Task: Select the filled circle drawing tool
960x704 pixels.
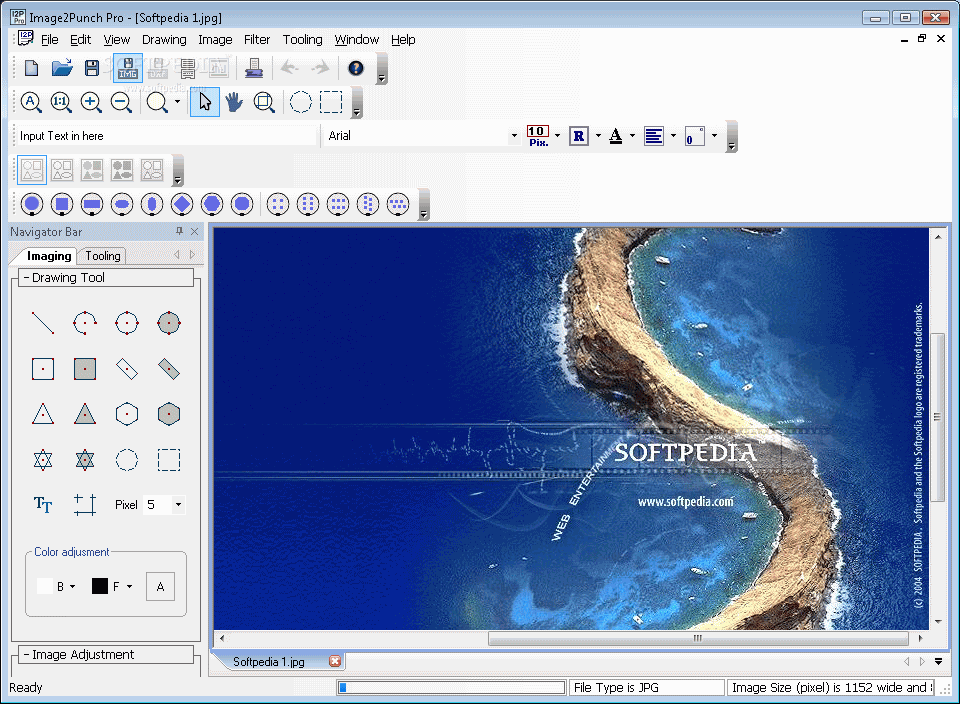Action: tap(168, 323)
